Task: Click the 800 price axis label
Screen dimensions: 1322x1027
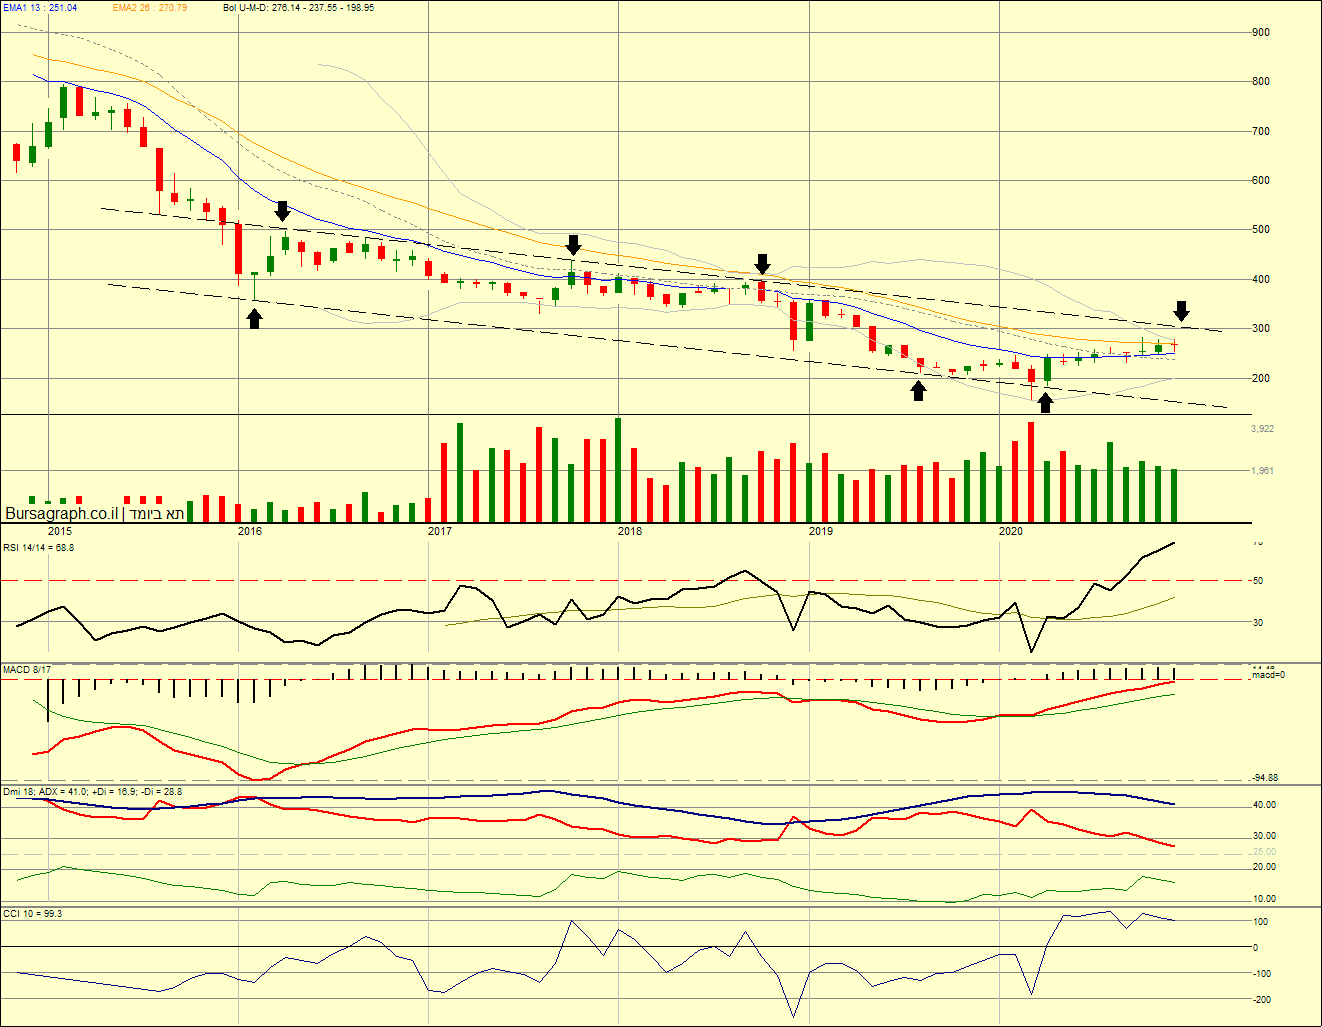Action: click(1261, 82)
